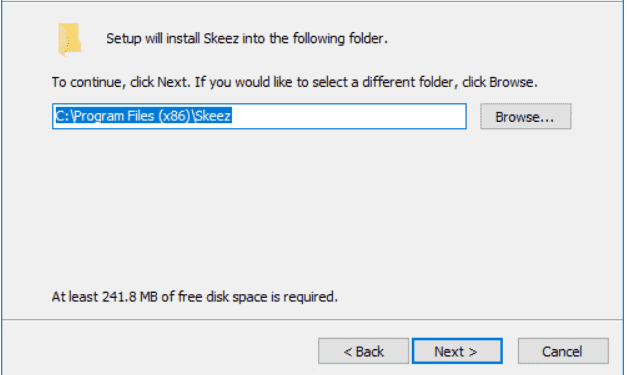Return to previous step via < Back

click(x=363, y=351)
